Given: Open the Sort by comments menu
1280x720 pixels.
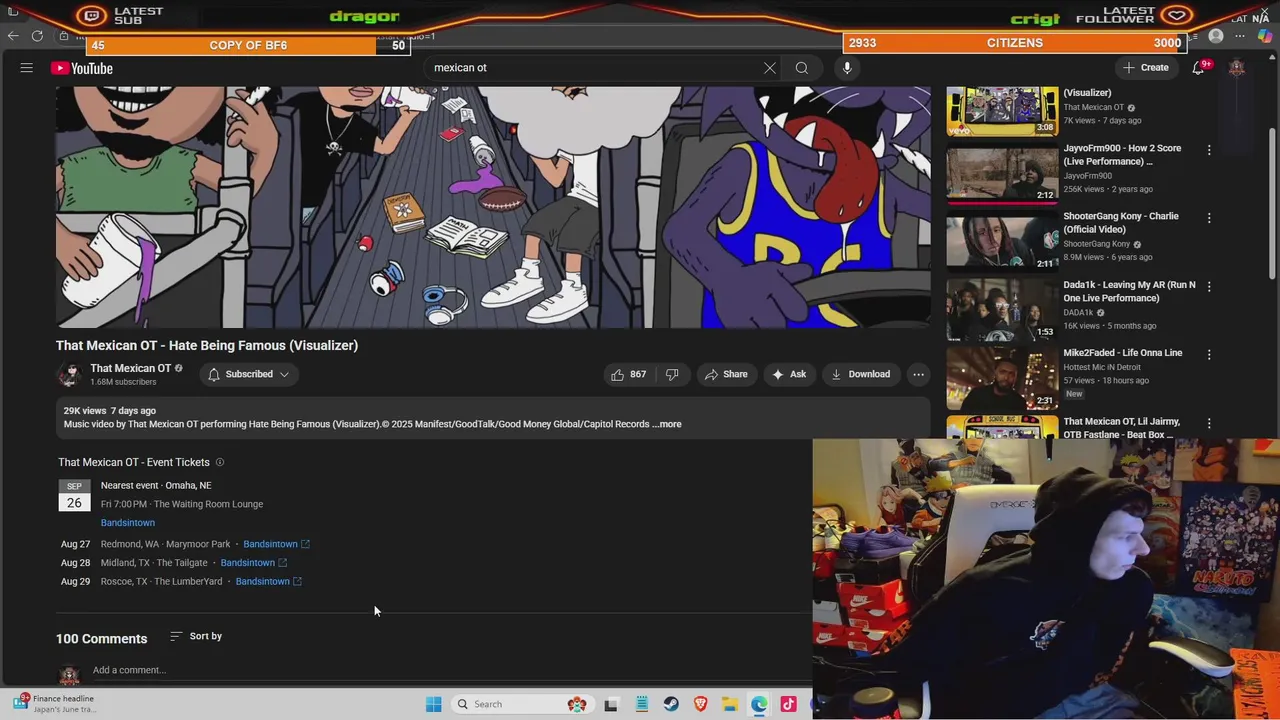Looking at the screenshot, I should 196,636.
